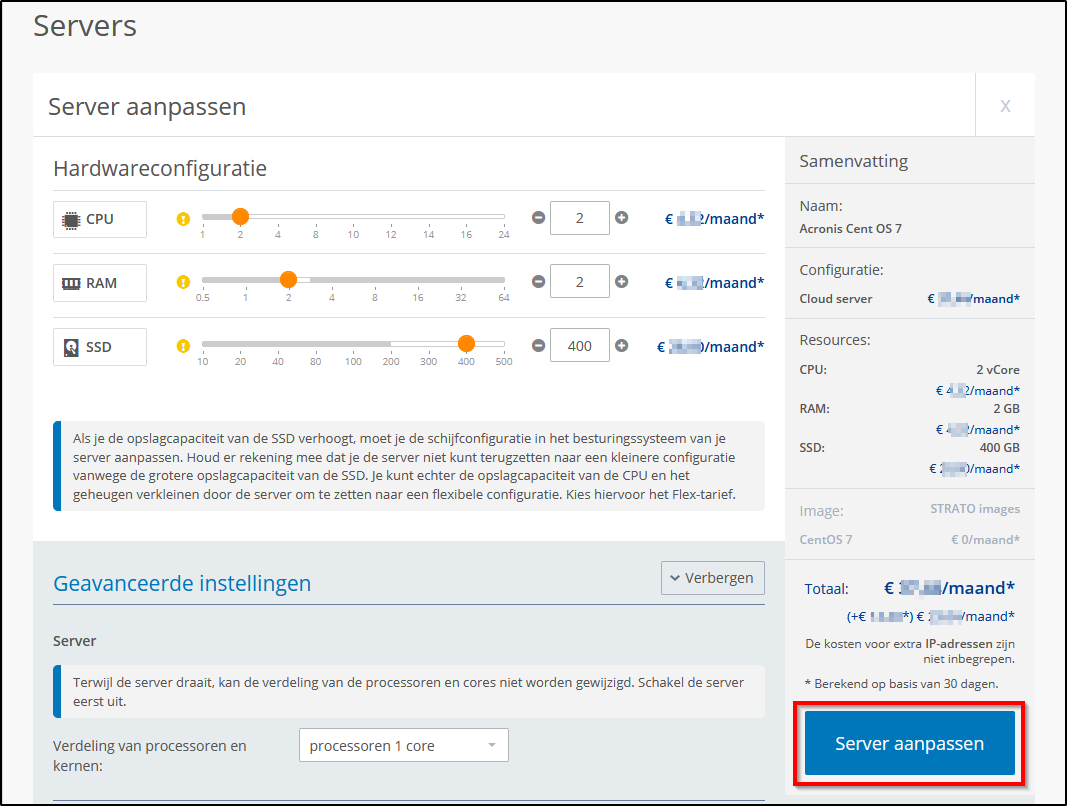
Task: Increase SSD size with plus icon
Action: [621, 345]
